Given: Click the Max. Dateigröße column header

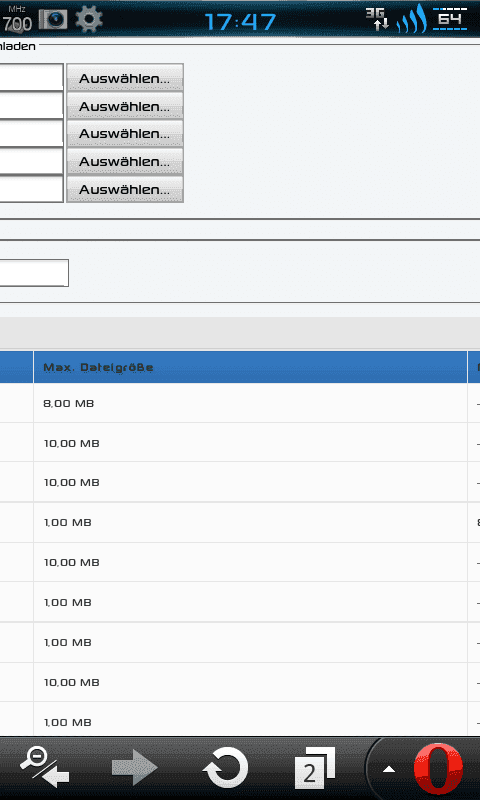Looking at the screenshot, I should (x=250, y=367).
